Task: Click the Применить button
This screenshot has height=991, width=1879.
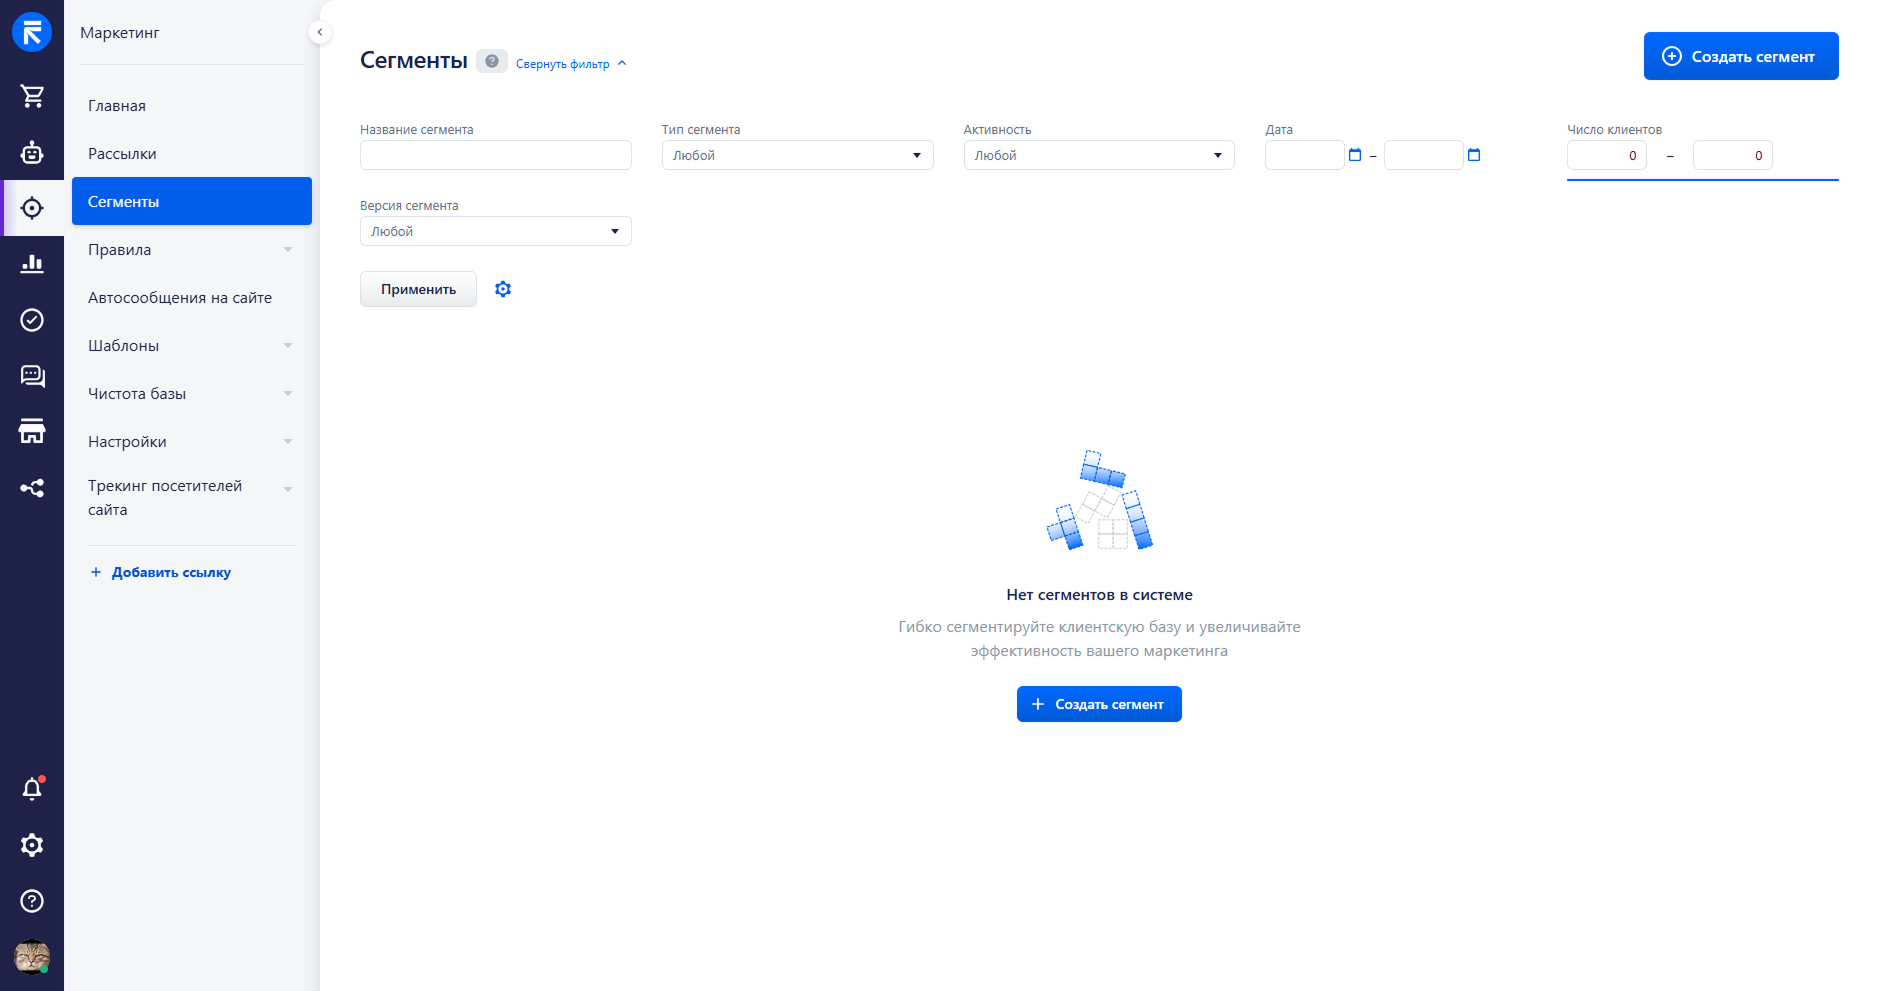Action: (418, 289)
